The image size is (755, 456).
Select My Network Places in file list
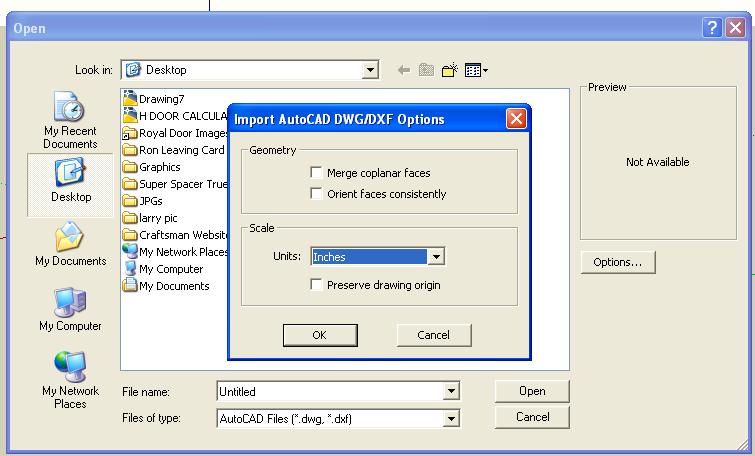175,252
